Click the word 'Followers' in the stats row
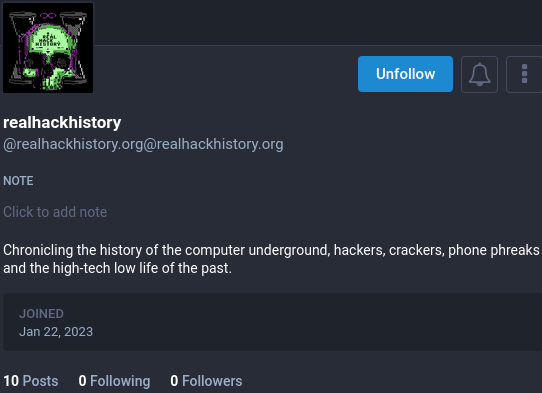The width and height of the screenshot is (542, 393). (x=212, y=381)
